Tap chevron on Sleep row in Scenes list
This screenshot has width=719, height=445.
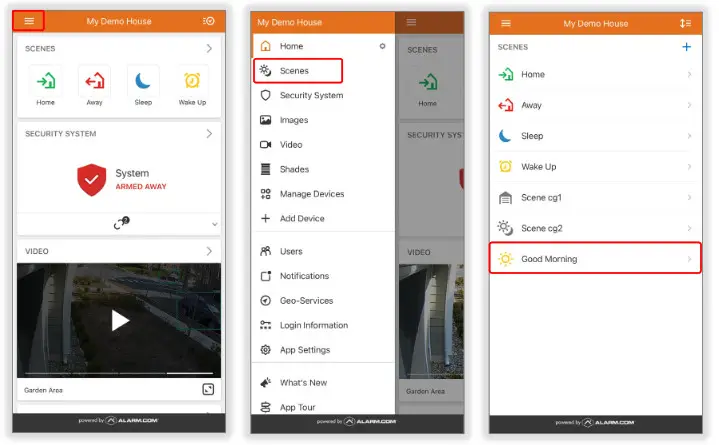(689, 136)
